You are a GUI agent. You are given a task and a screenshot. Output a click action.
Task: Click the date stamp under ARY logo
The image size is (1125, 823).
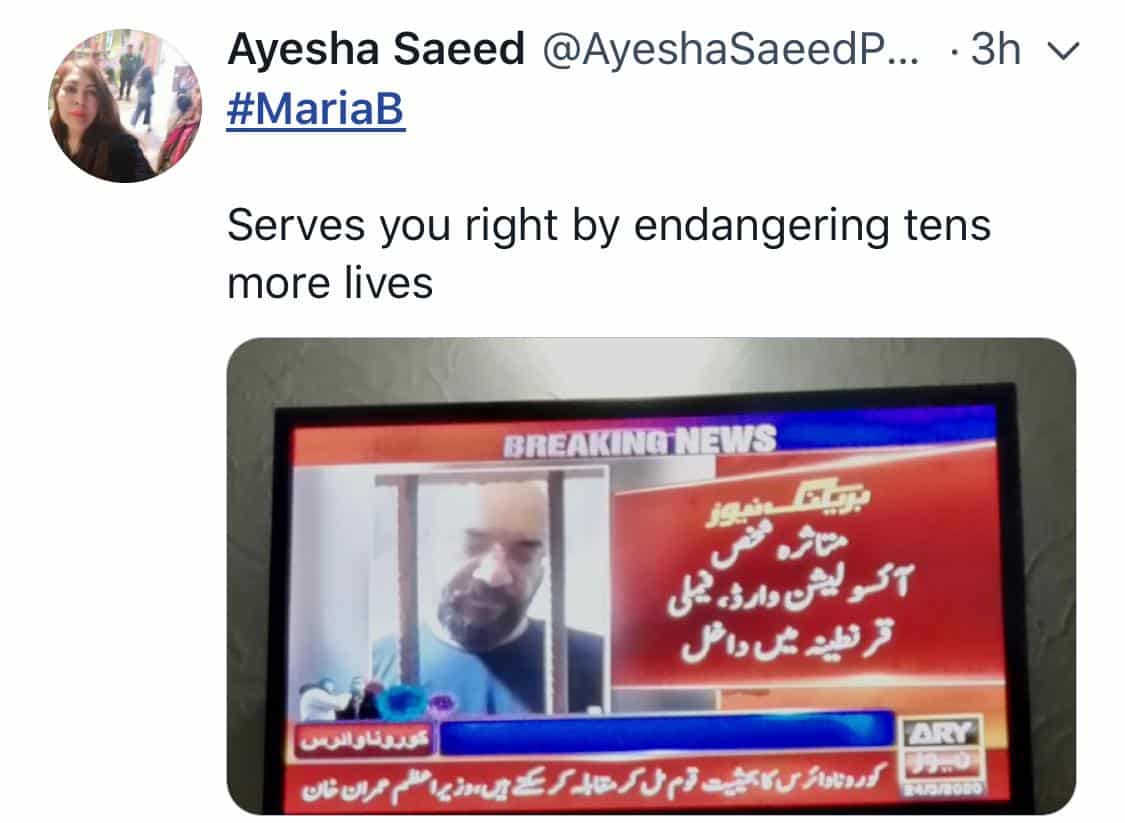click(x=943, y=789)
